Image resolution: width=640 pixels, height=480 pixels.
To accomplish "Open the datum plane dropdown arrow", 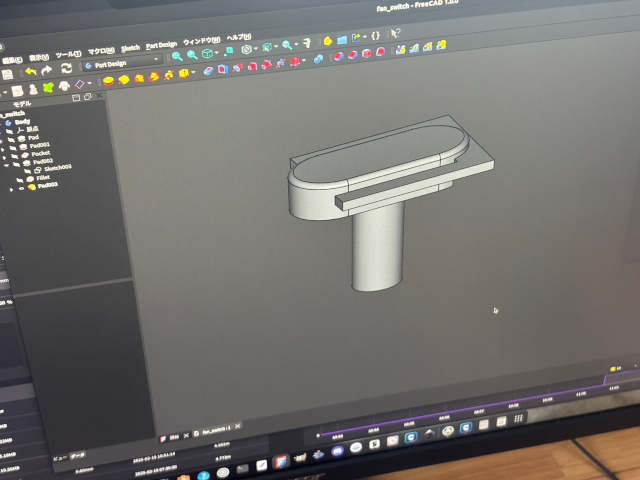I will (x=89, y=83).
